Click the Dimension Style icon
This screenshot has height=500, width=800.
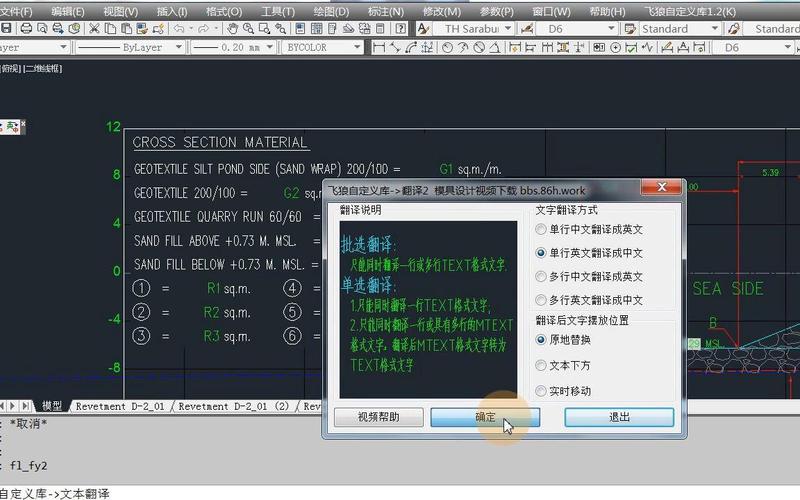[527, 29]
